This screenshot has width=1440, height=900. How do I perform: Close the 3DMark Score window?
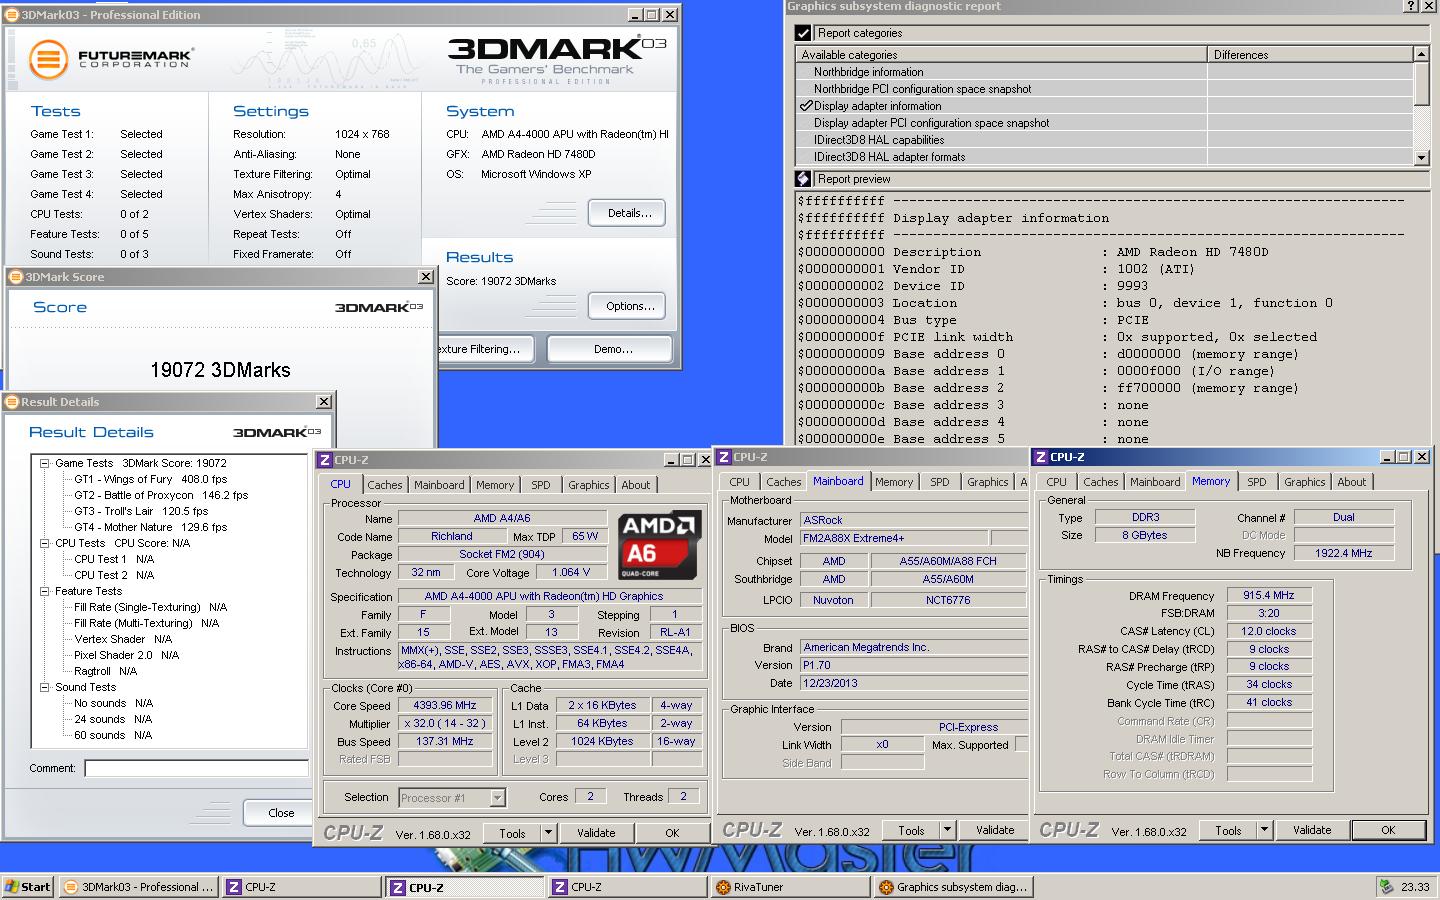click(425, 277)
